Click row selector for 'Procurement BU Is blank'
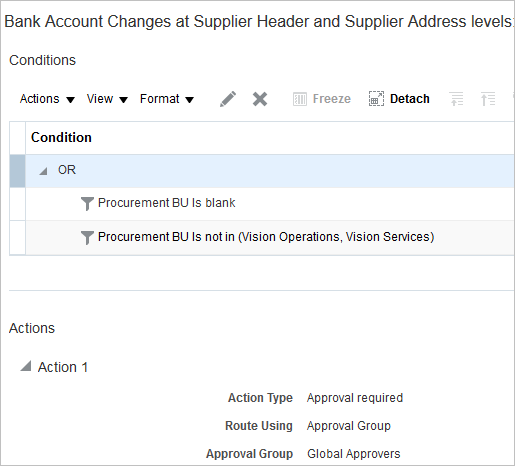The height and width of the screenshot is (466, 515). click(x=17, y=204)
